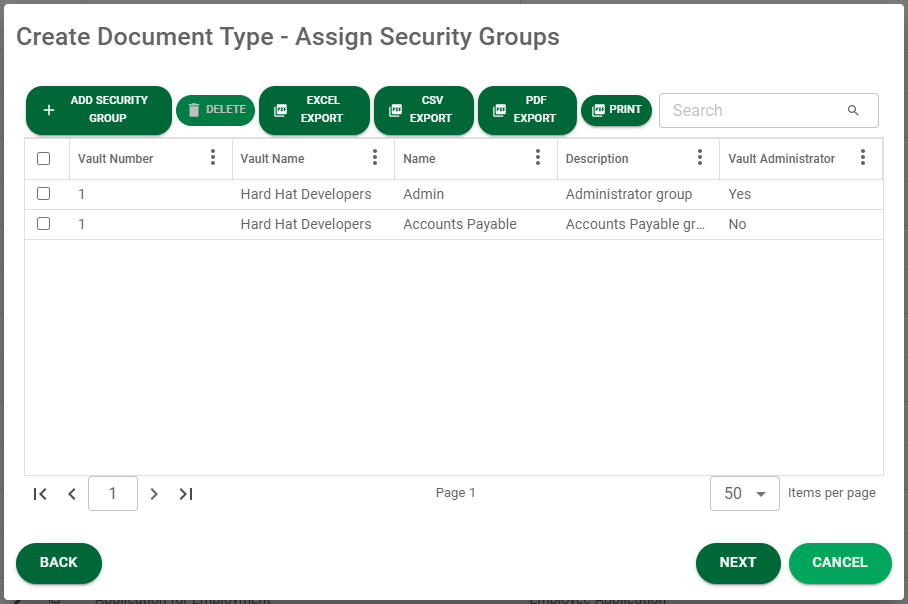Click the Back button
This screenshot has width=908, height=604.
click(x=58, y=563)
